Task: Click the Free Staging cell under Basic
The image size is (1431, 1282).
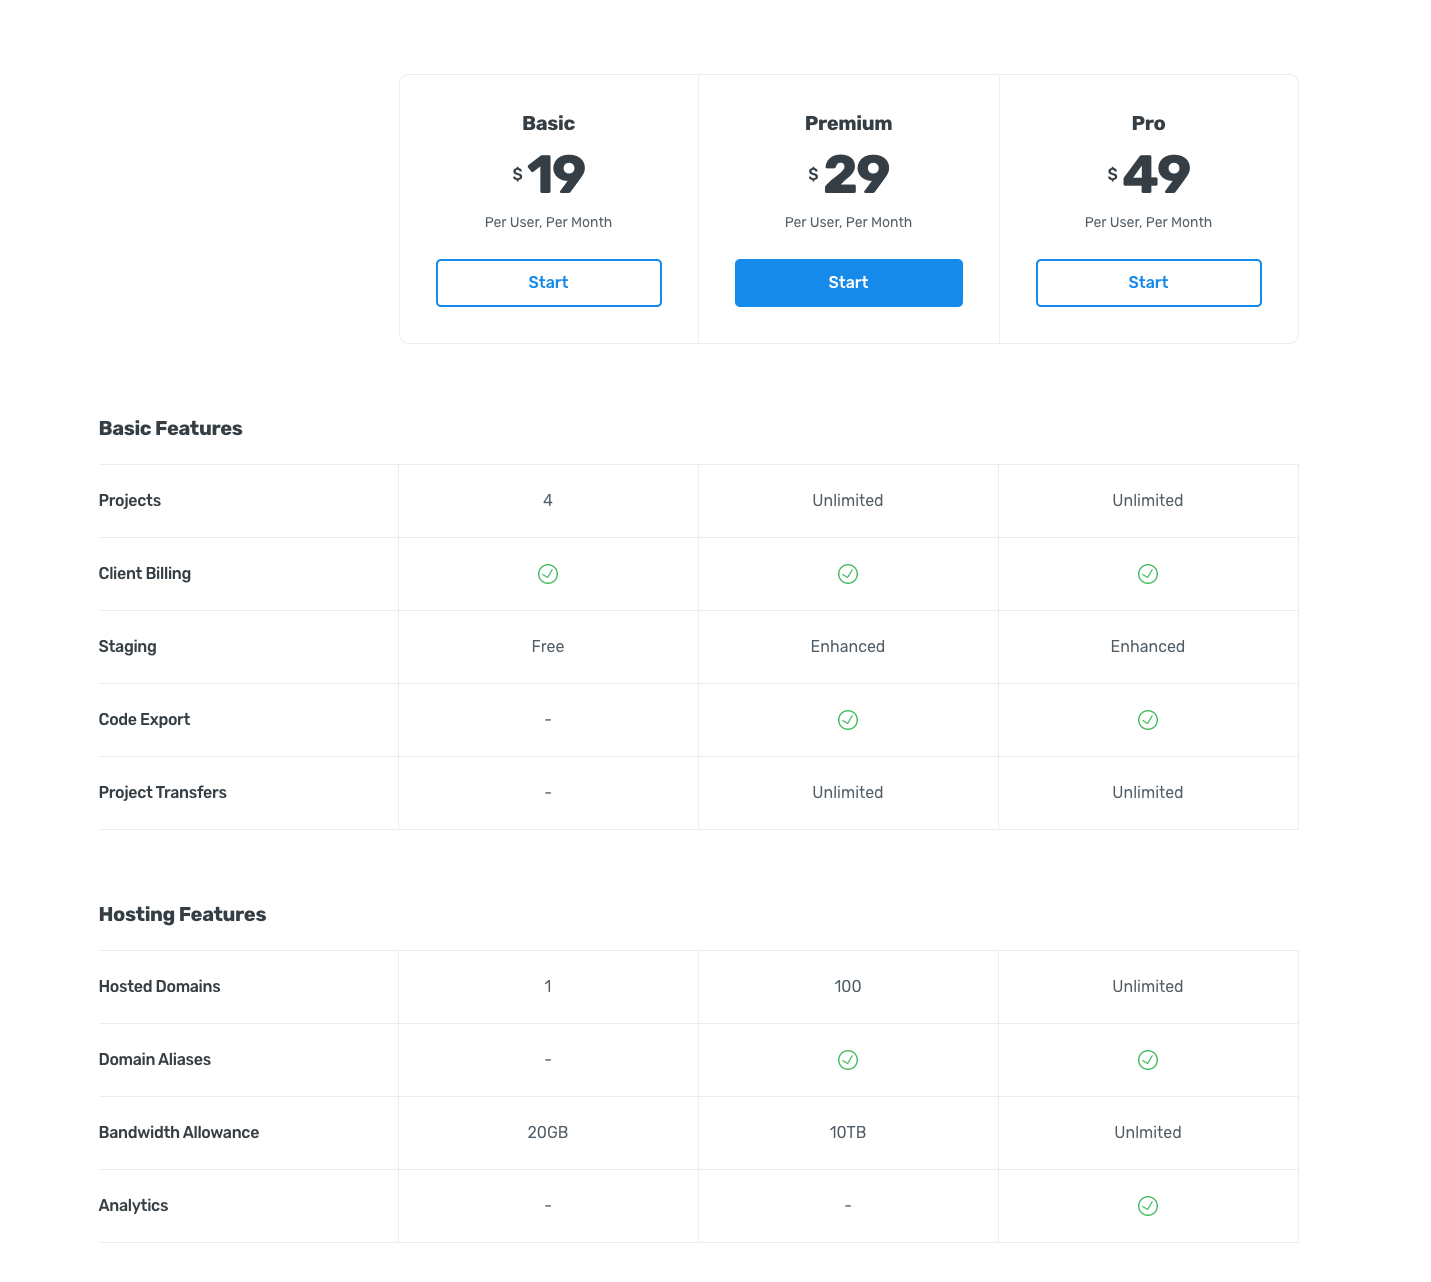Action: coord(548,646)
